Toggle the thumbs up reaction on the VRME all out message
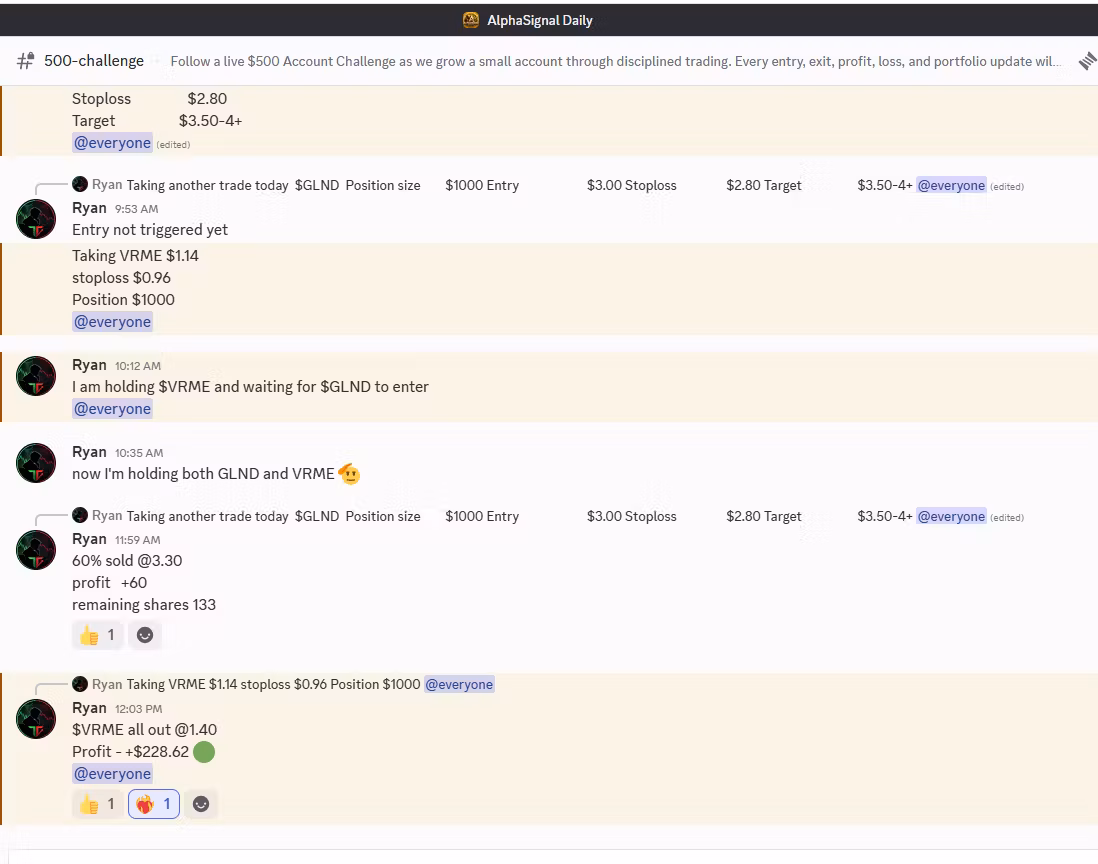This screenshot has width=1098, height=864. point(98,804)
